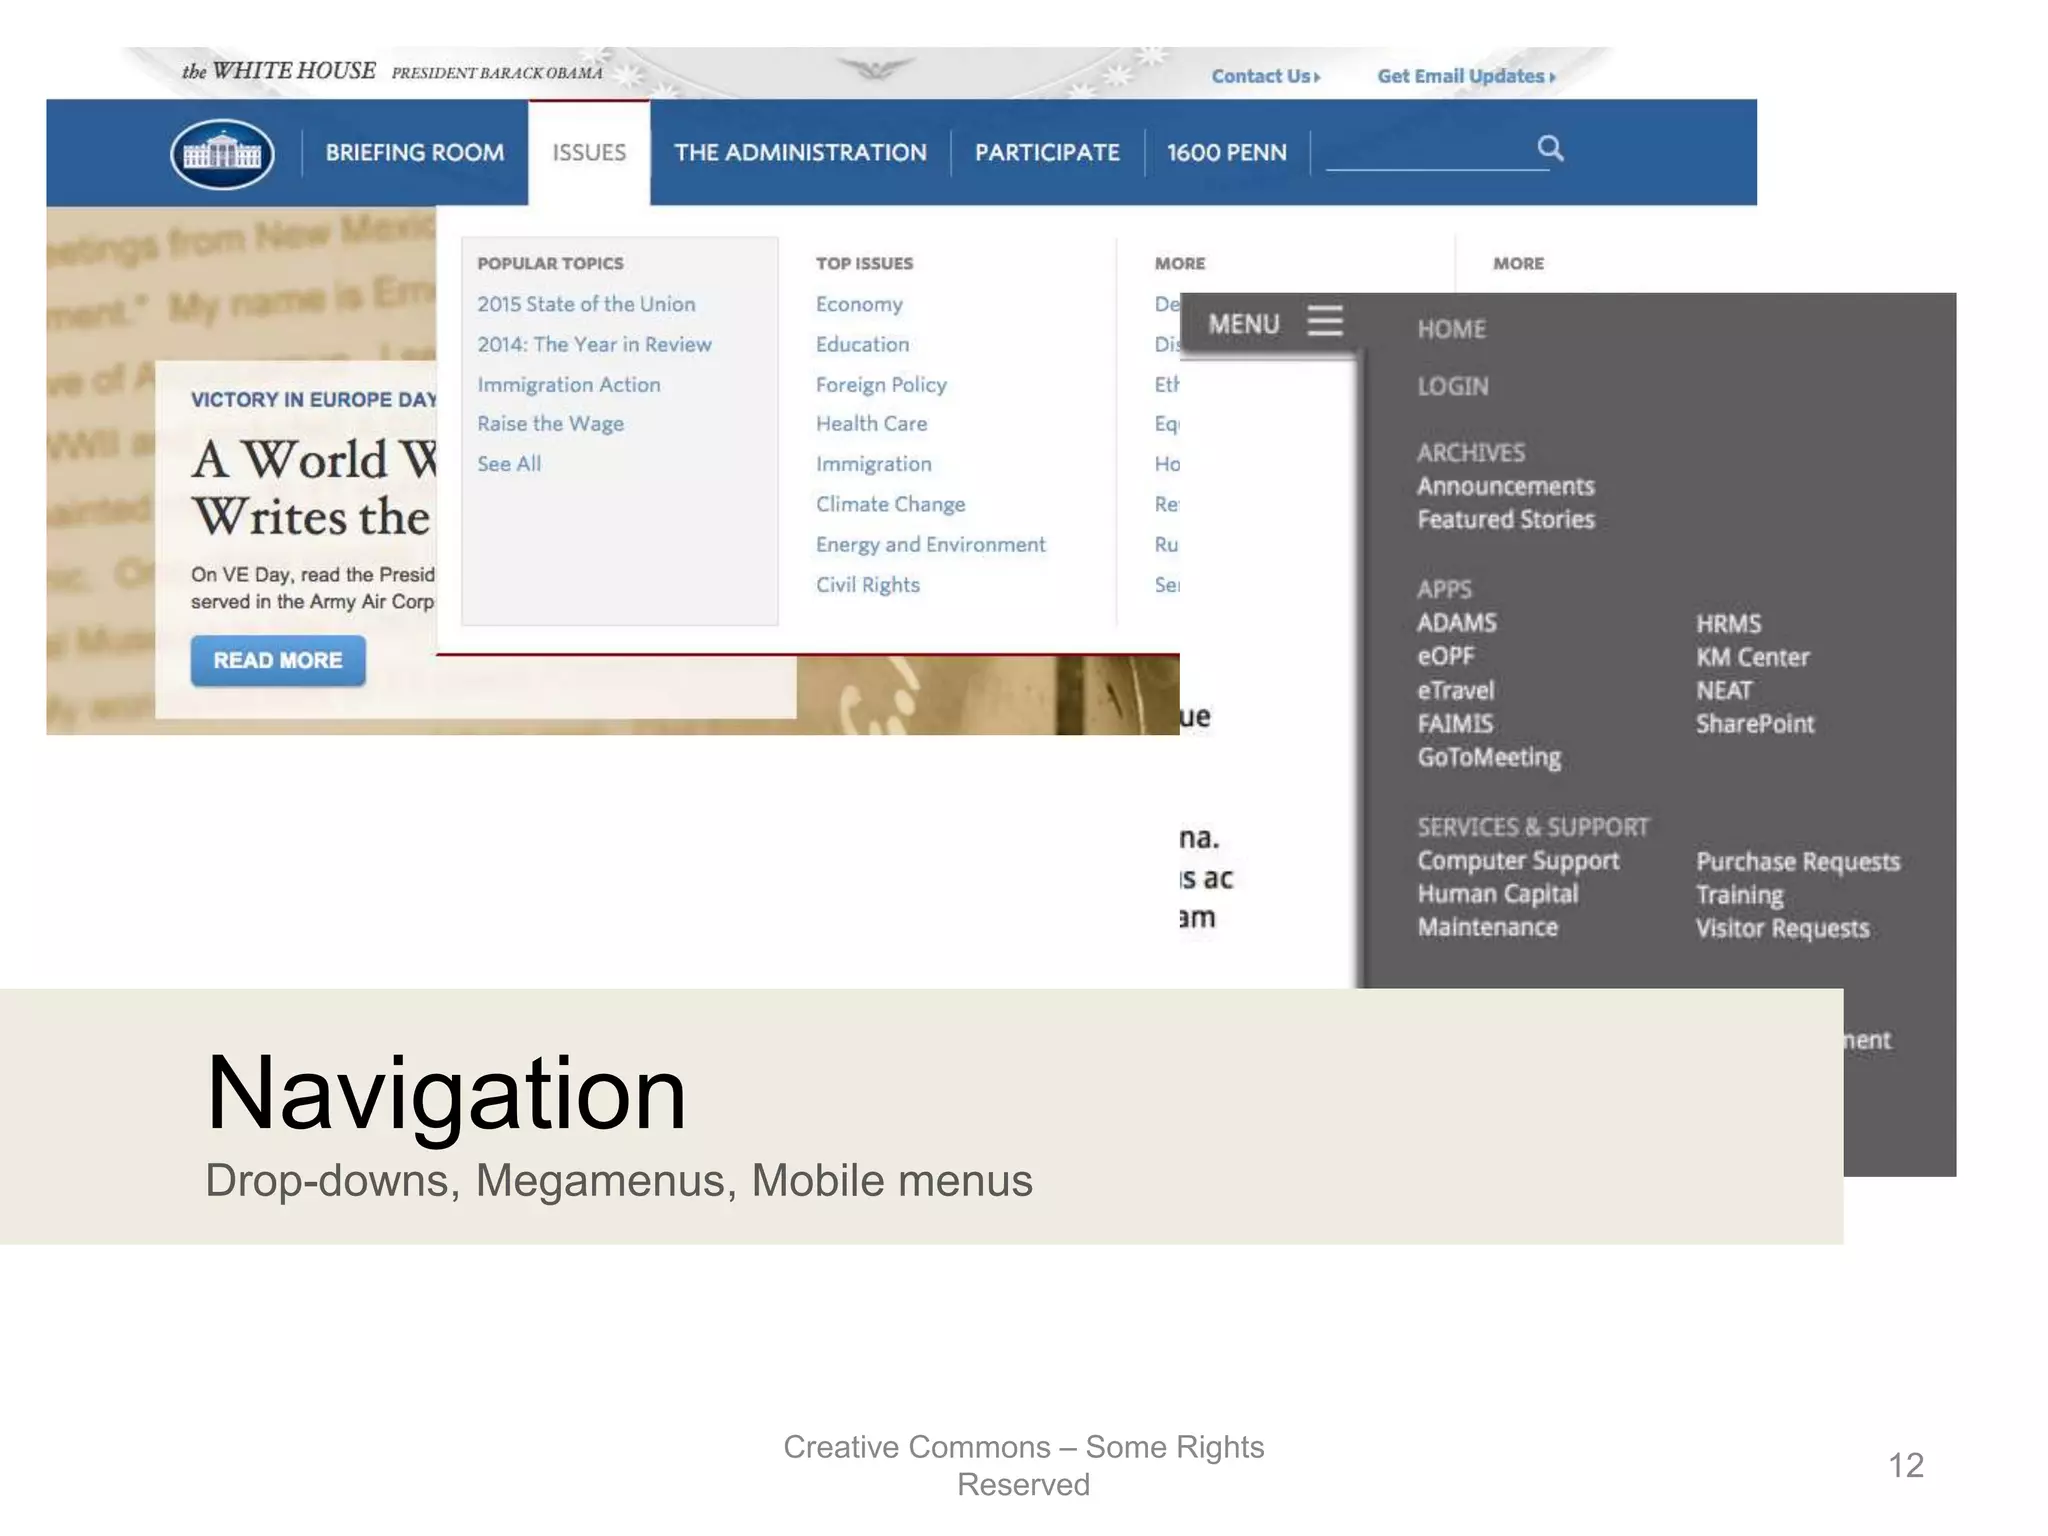2048x1536 pixels.
Task: Open the Briefing Room menu
Action: [415, 152]
